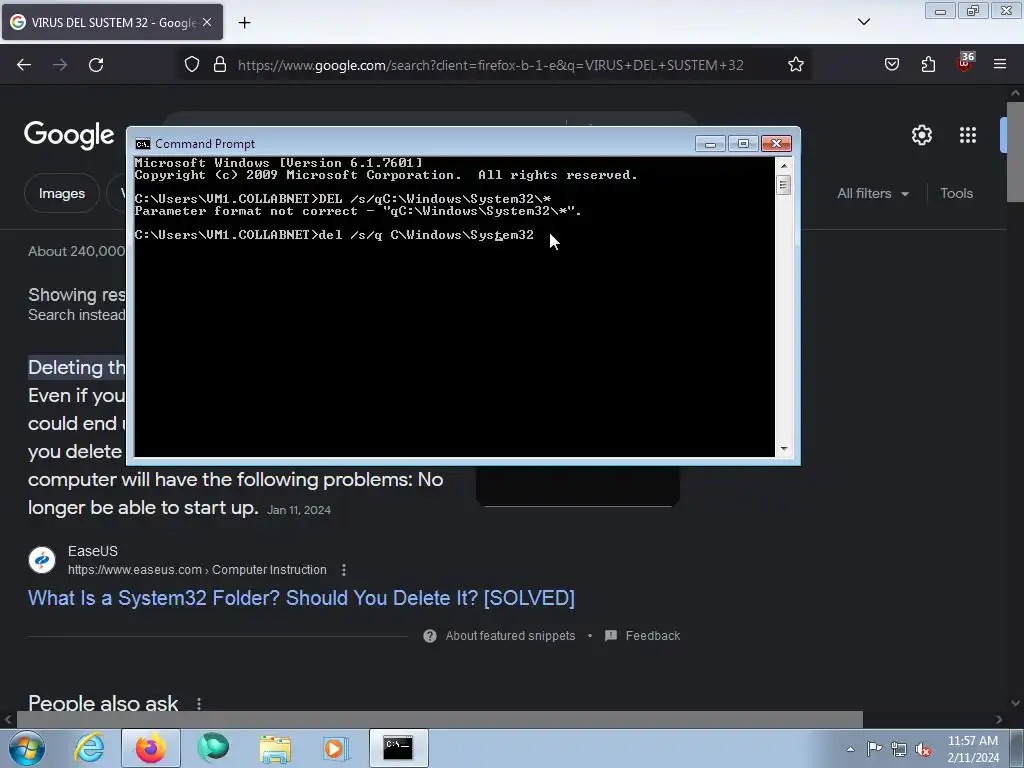Open the Google apps grid
This screenshot has height=768, width=1024.
point(968,135)
